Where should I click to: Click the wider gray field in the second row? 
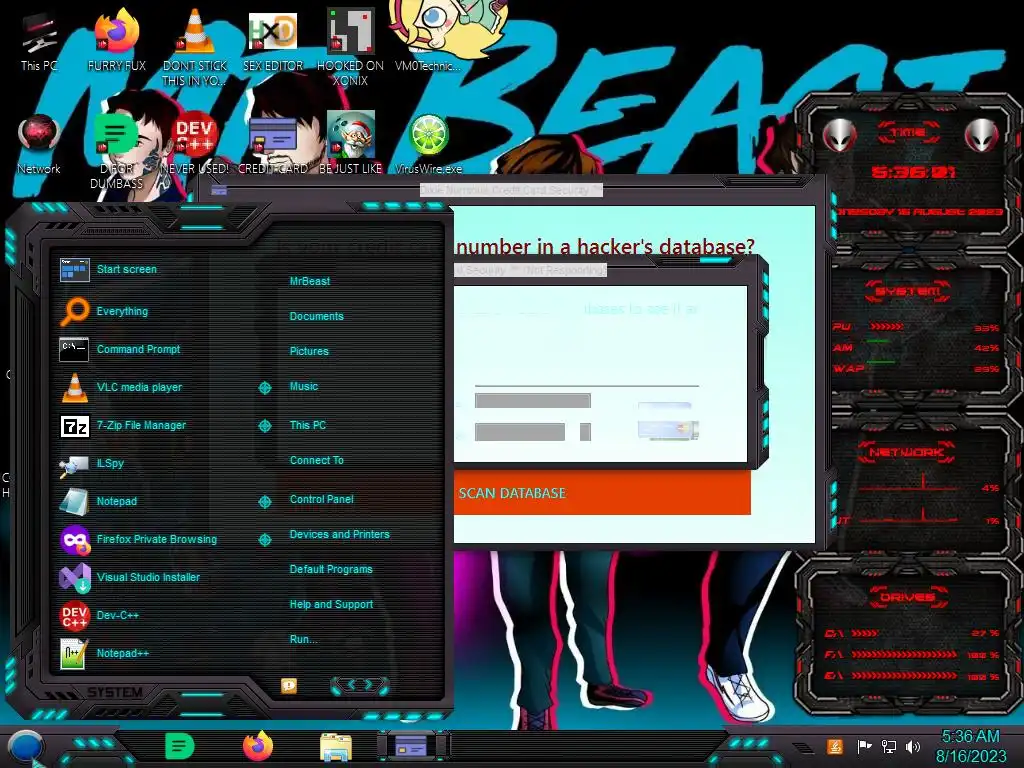[x=520, y=432]
